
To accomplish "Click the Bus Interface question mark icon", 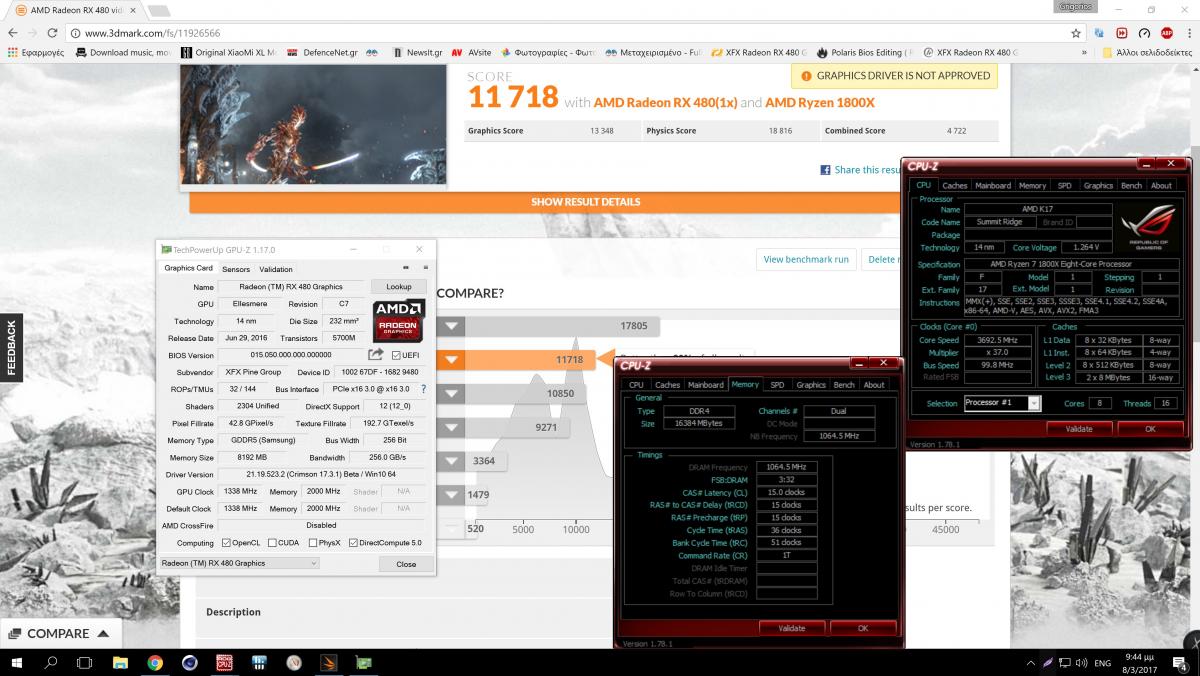I will point(424,389).
